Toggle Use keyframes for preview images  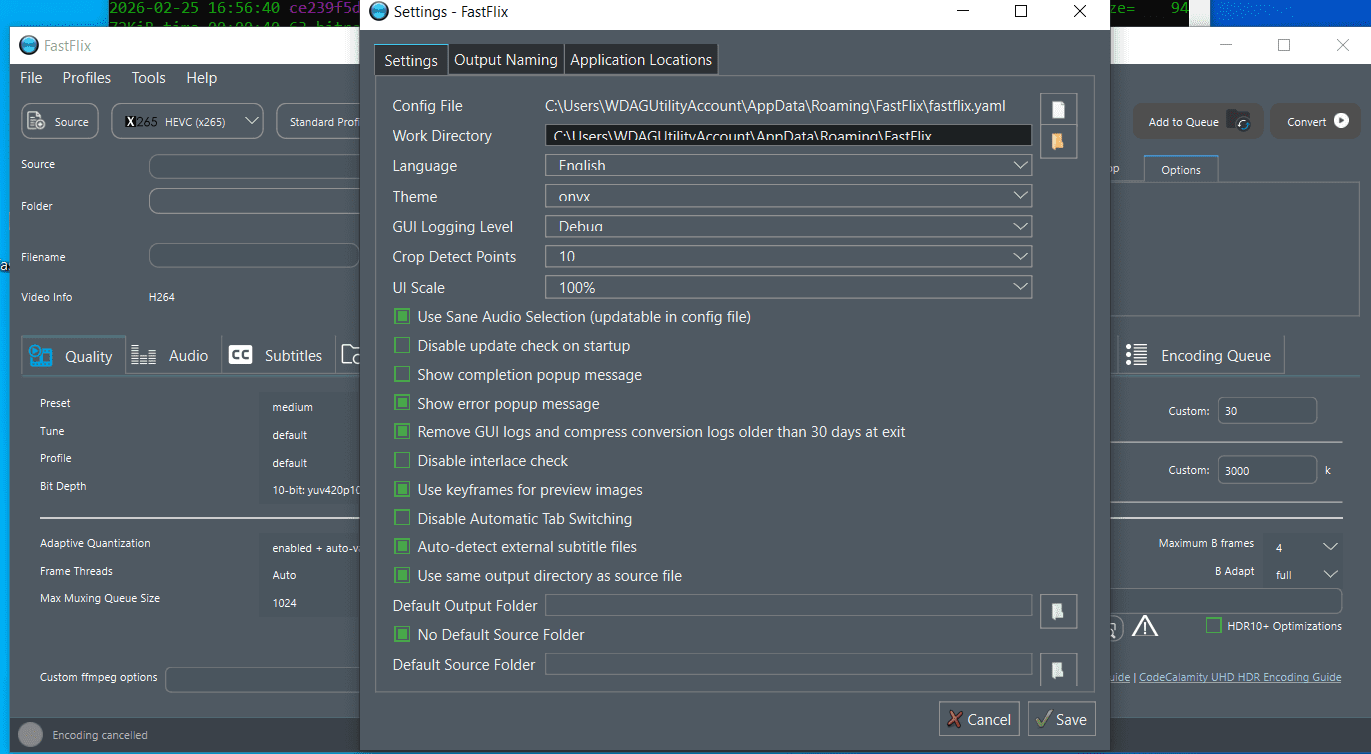(x=402, y=490)
